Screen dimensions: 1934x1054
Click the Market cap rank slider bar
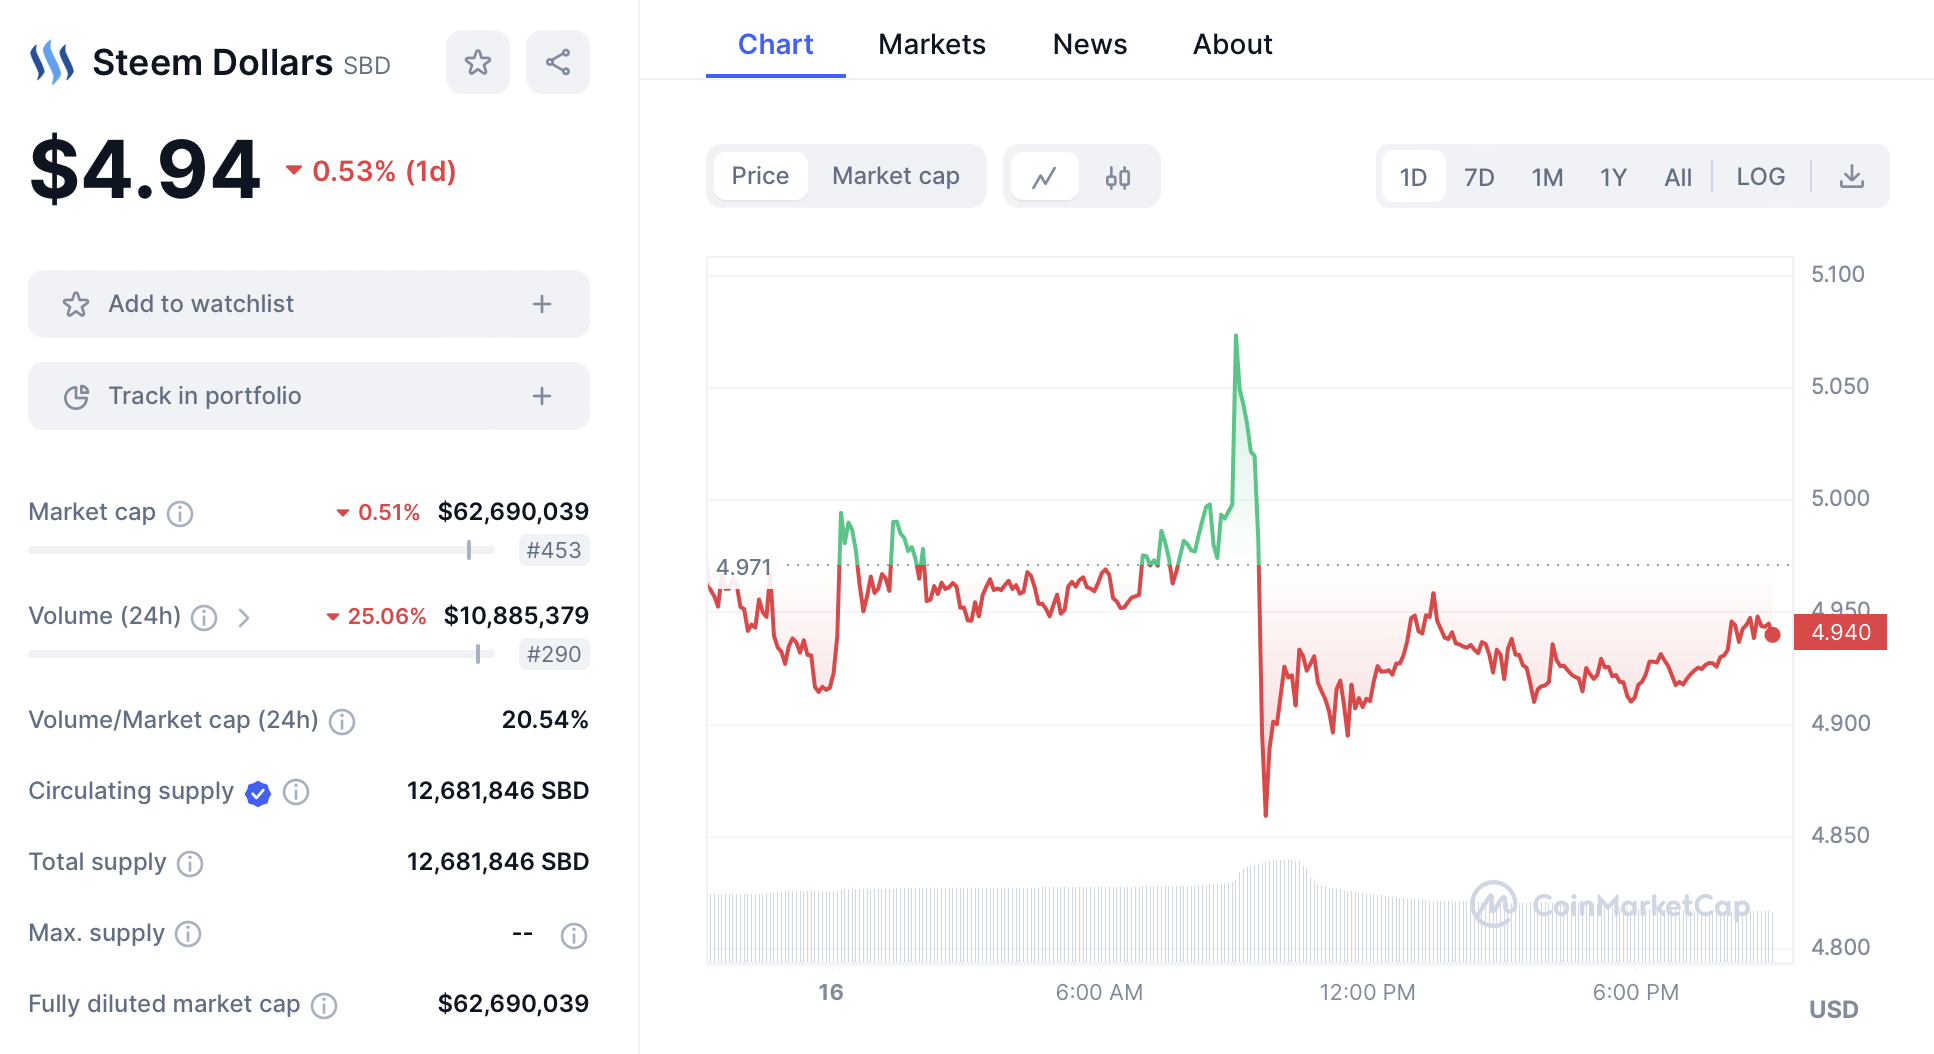[261, 550]
